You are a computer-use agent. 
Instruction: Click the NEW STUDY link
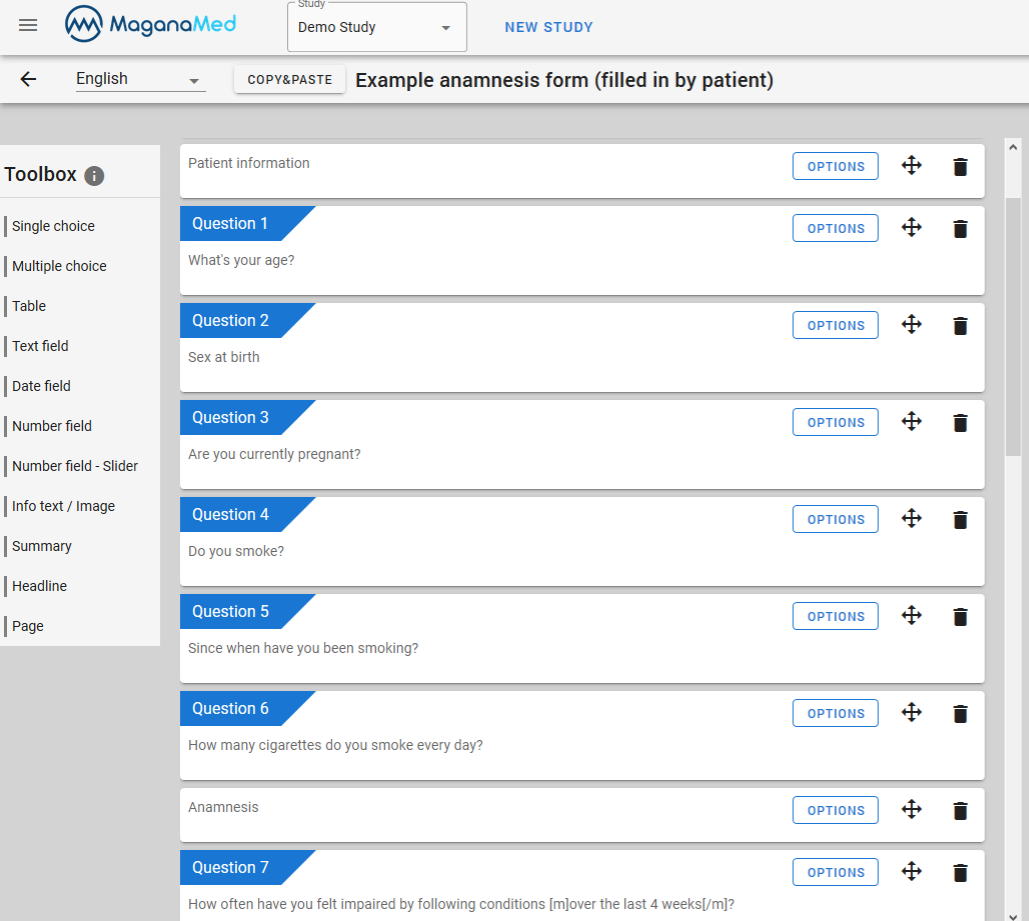[x=549, y=28]
